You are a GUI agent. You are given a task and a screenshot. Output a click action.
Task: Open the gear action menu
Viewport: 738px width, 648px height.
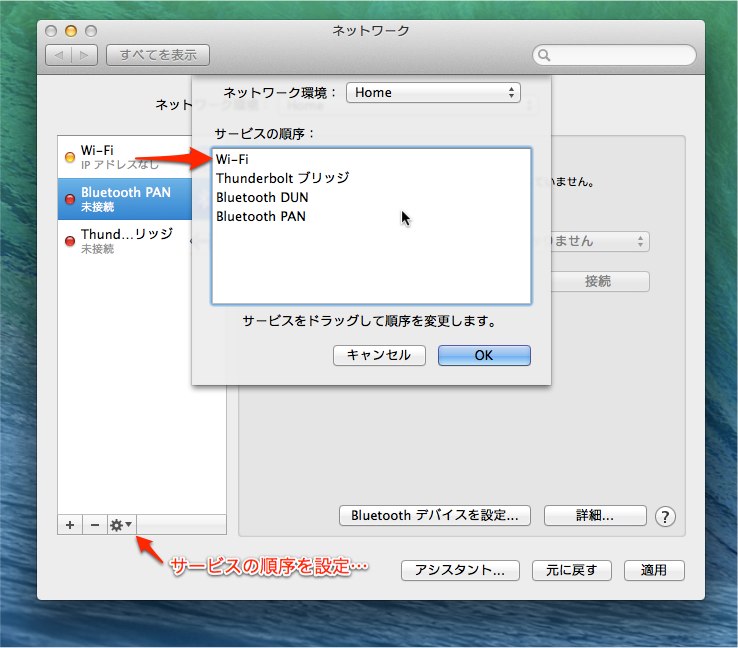pyautogui.click(x=121, y=525)
